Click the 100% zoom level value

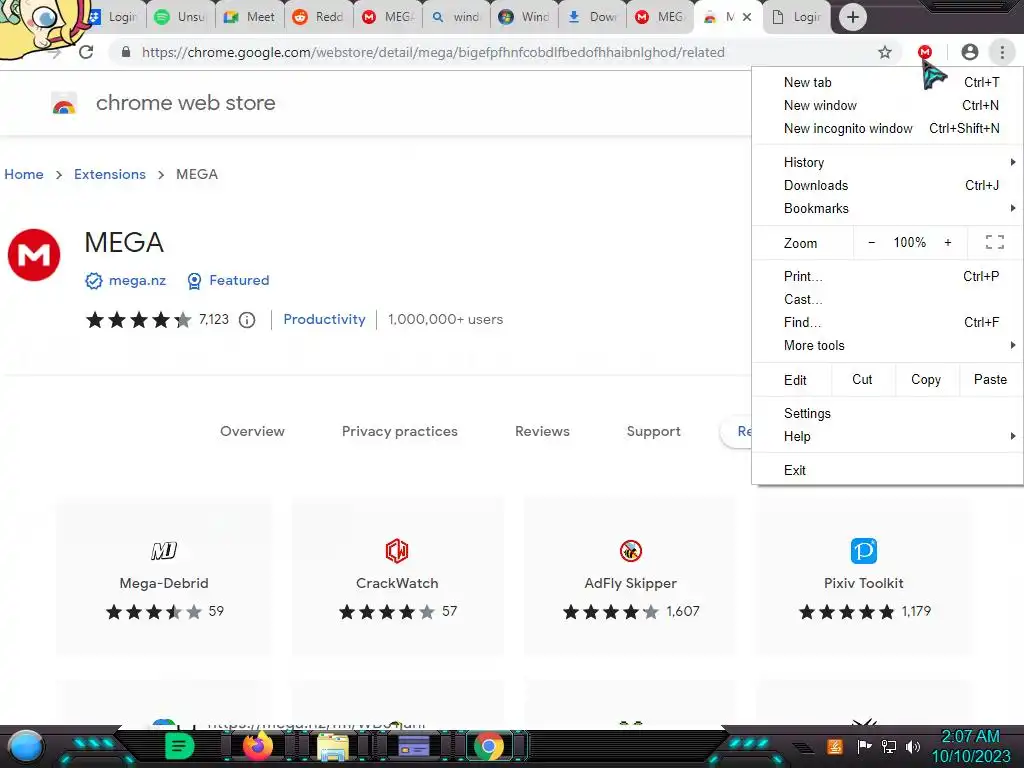pos(910,242)
